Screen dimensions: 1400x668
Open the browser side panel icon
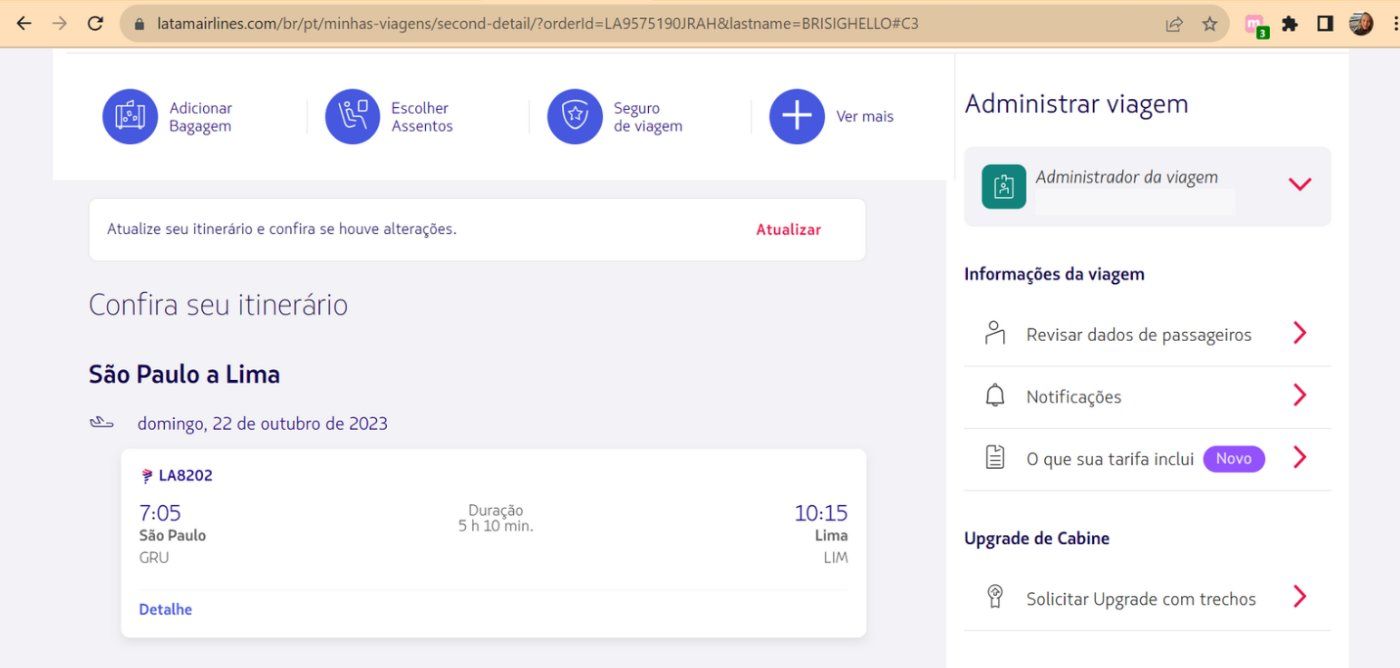tap(1325, 24)
